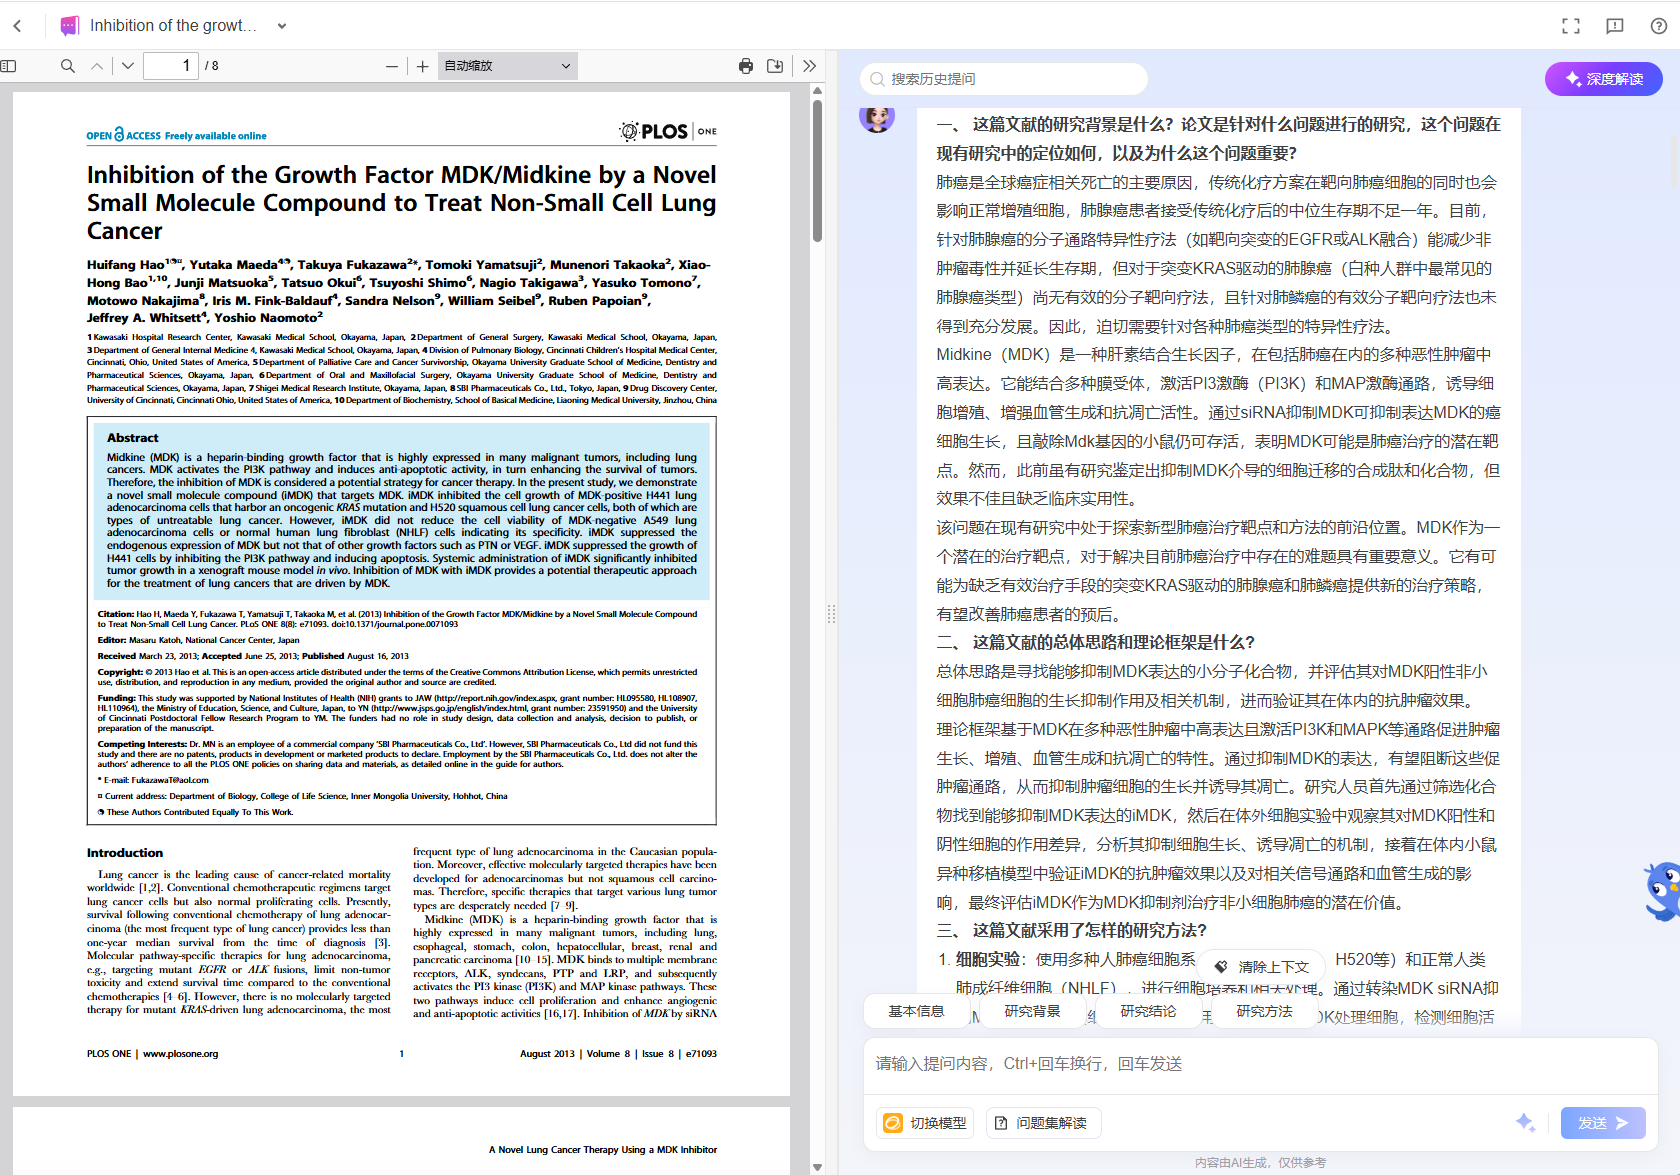
Task: Open PDF search with magnifier icon
Action: click(68, 66)
